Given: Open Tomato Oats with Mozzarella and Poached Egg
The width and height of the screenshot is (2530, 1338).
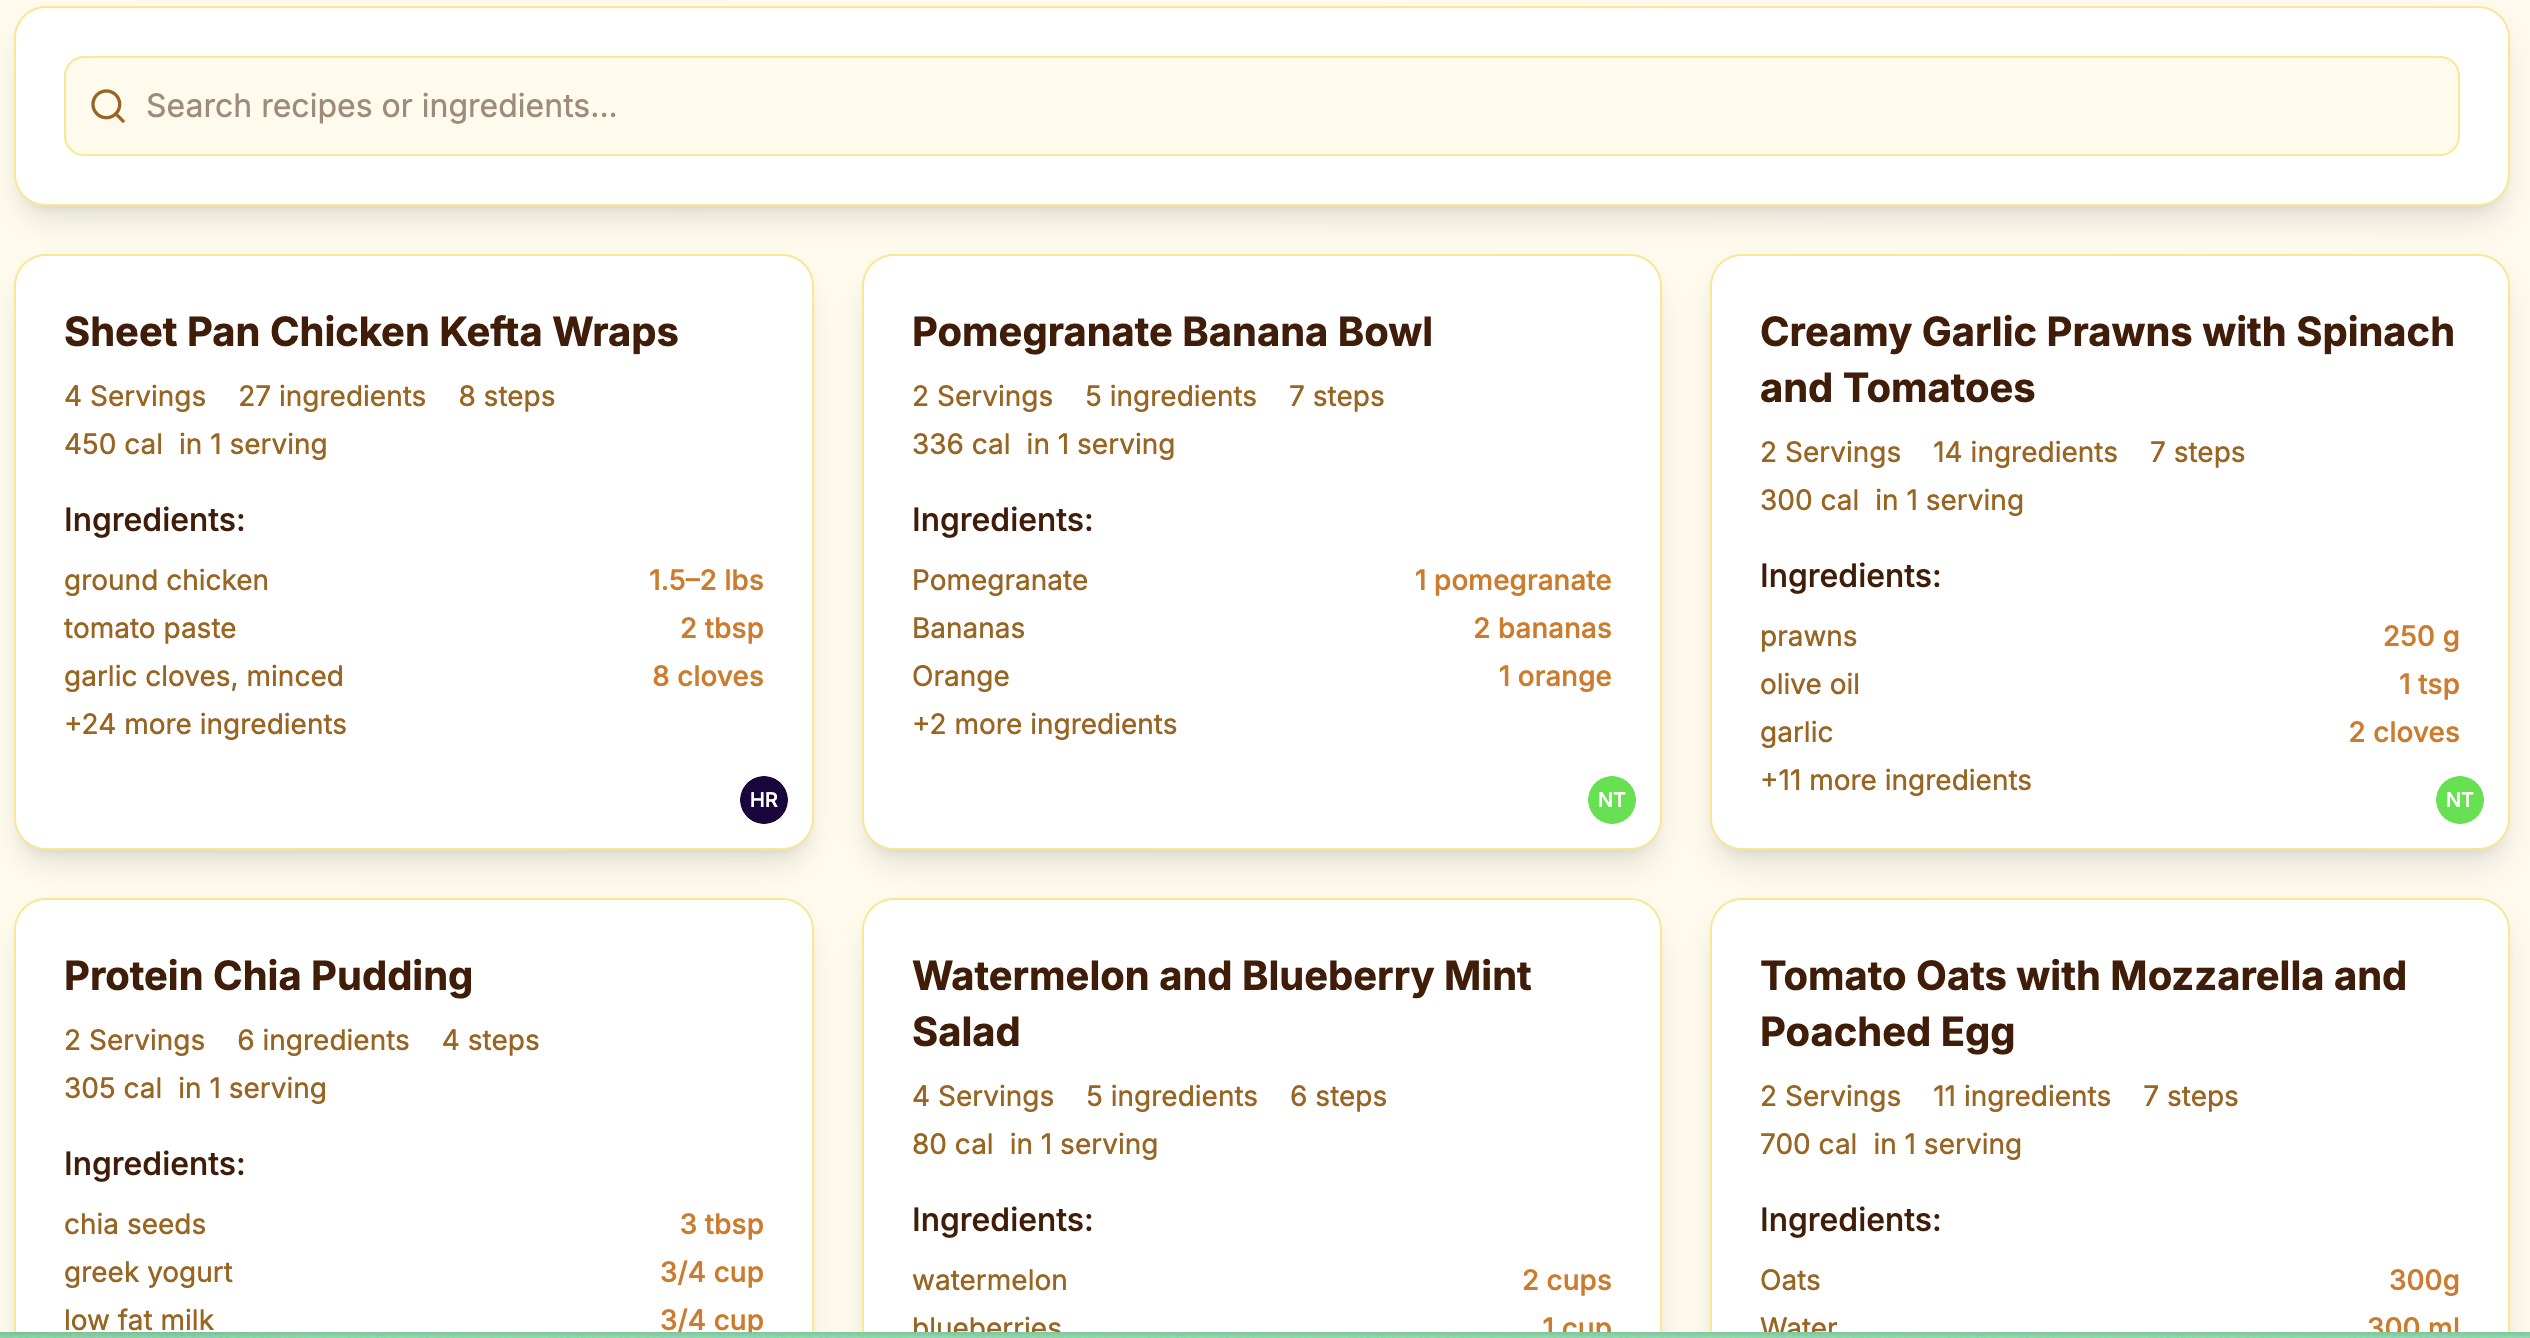Looking at the screenshot, I should coord(2082,1004).
